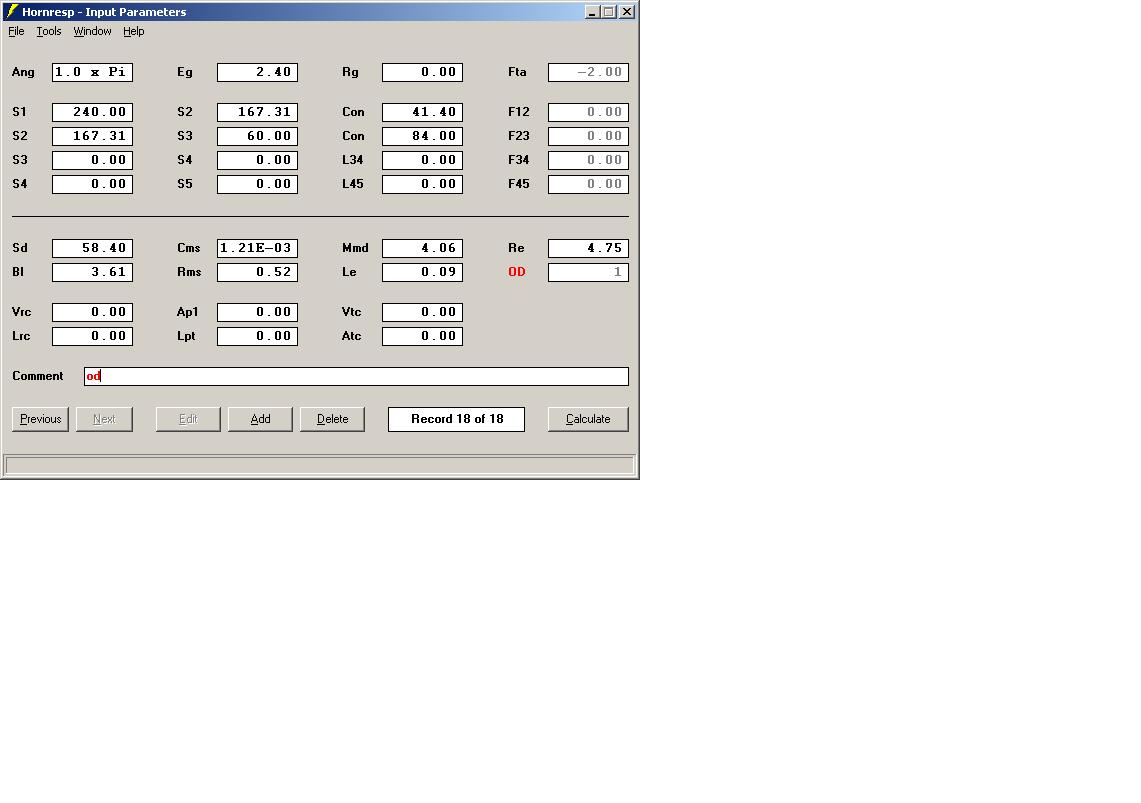
Task: Close the Hornresp window
Action: pos(627,12)
